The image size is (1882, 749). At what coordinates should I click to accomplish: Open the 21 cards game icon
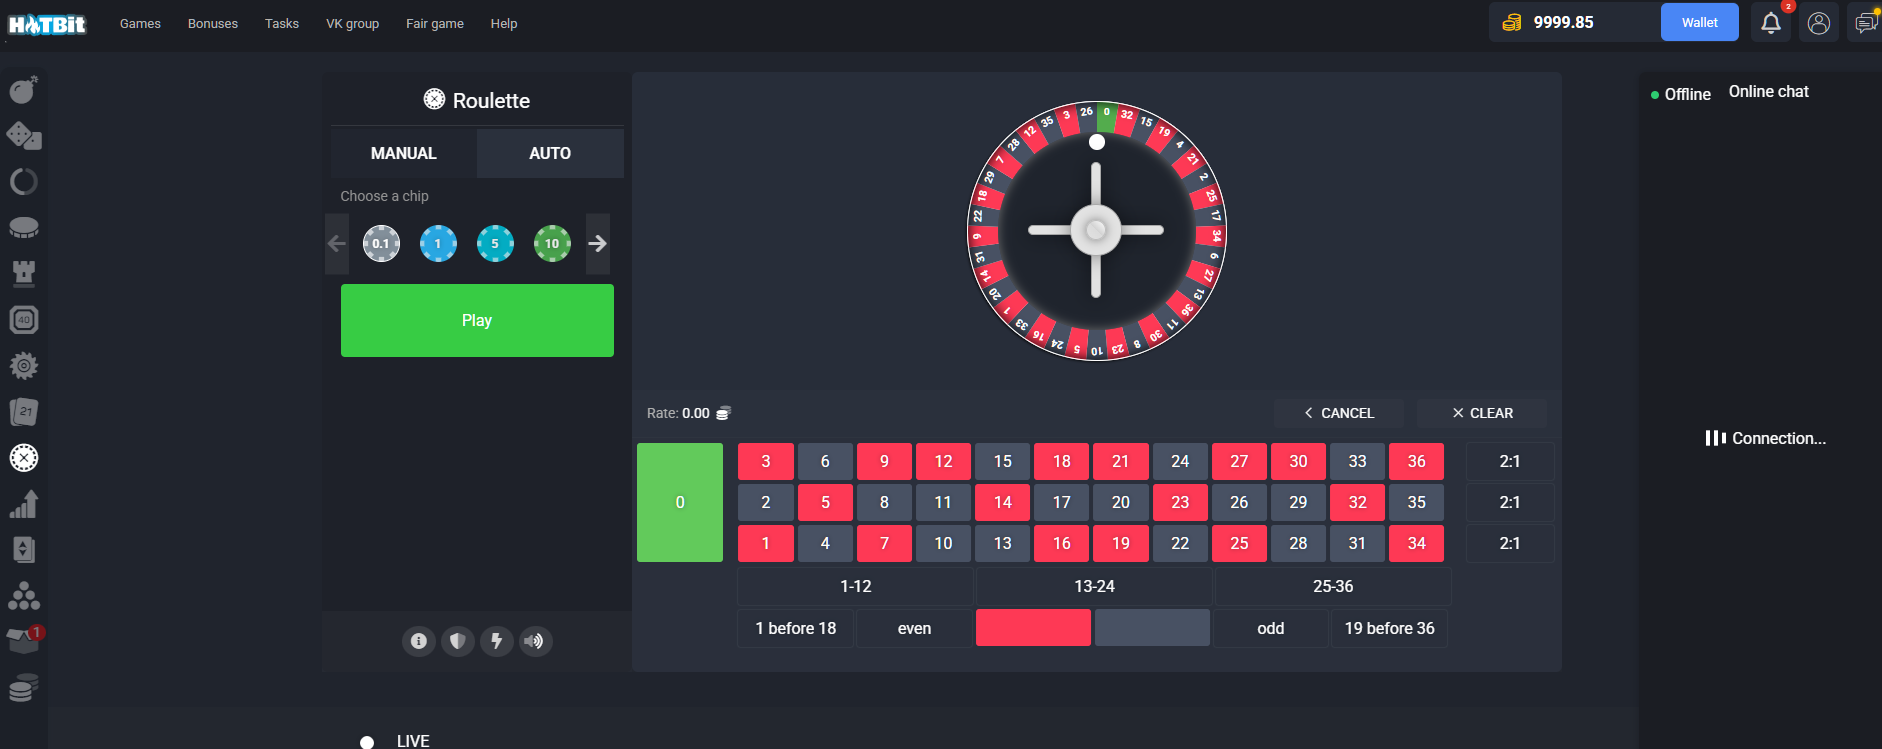23,411
